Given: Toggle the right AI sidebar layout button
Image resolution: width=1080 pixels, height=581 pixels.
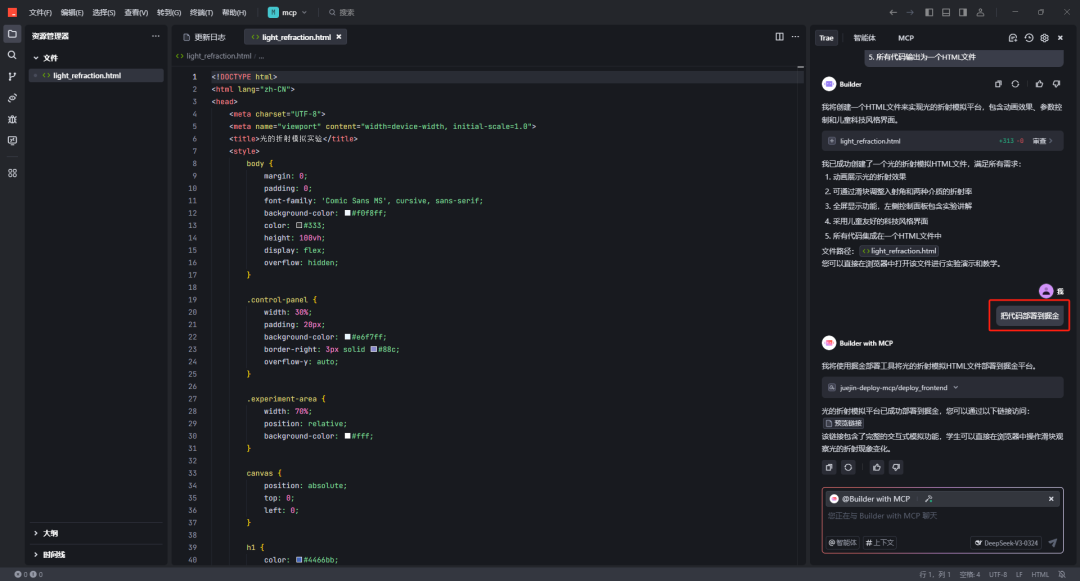Looking at the screenshot, I should [x=962, y=12].
